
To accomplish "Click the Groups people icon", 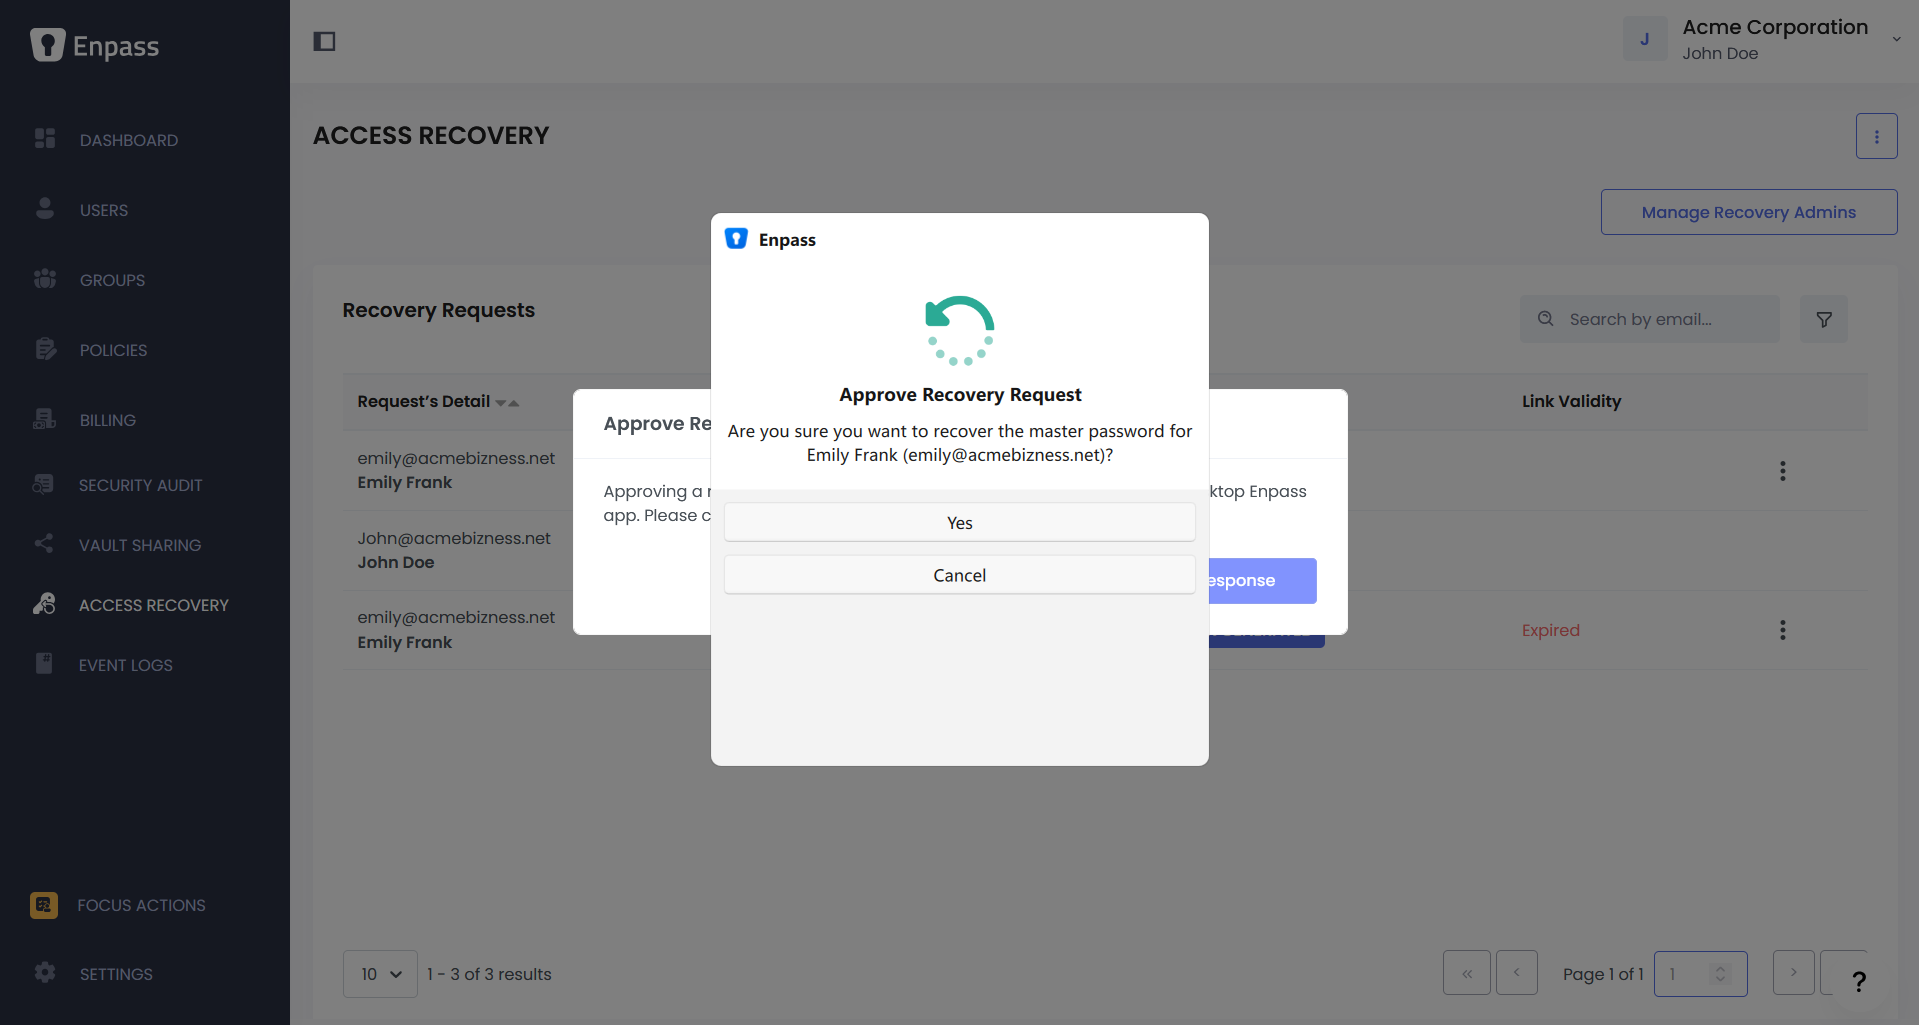I will [45, 278].
